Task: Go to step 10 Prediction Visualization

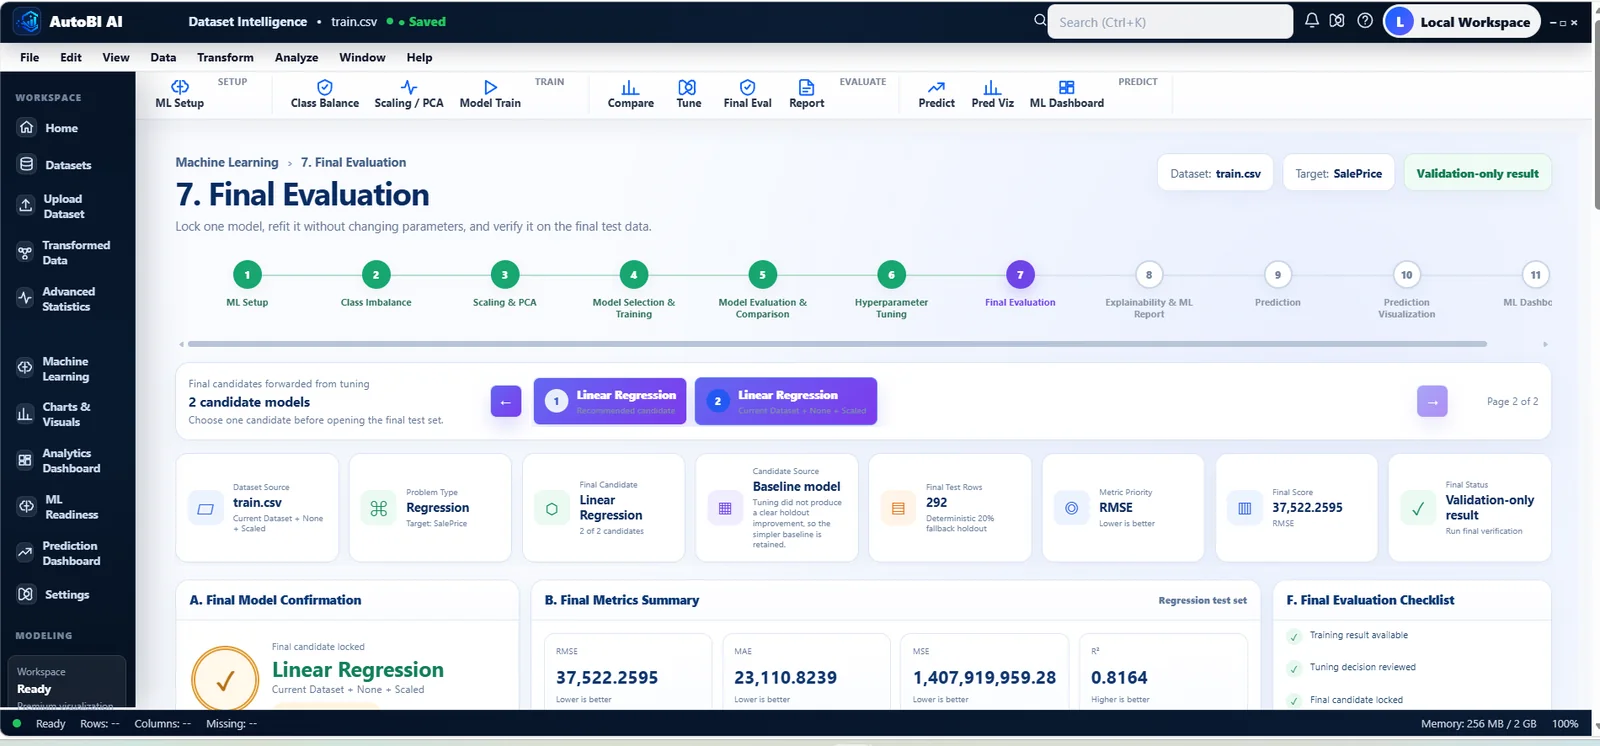Action: pyautogui.click(x=1406, y=274)
